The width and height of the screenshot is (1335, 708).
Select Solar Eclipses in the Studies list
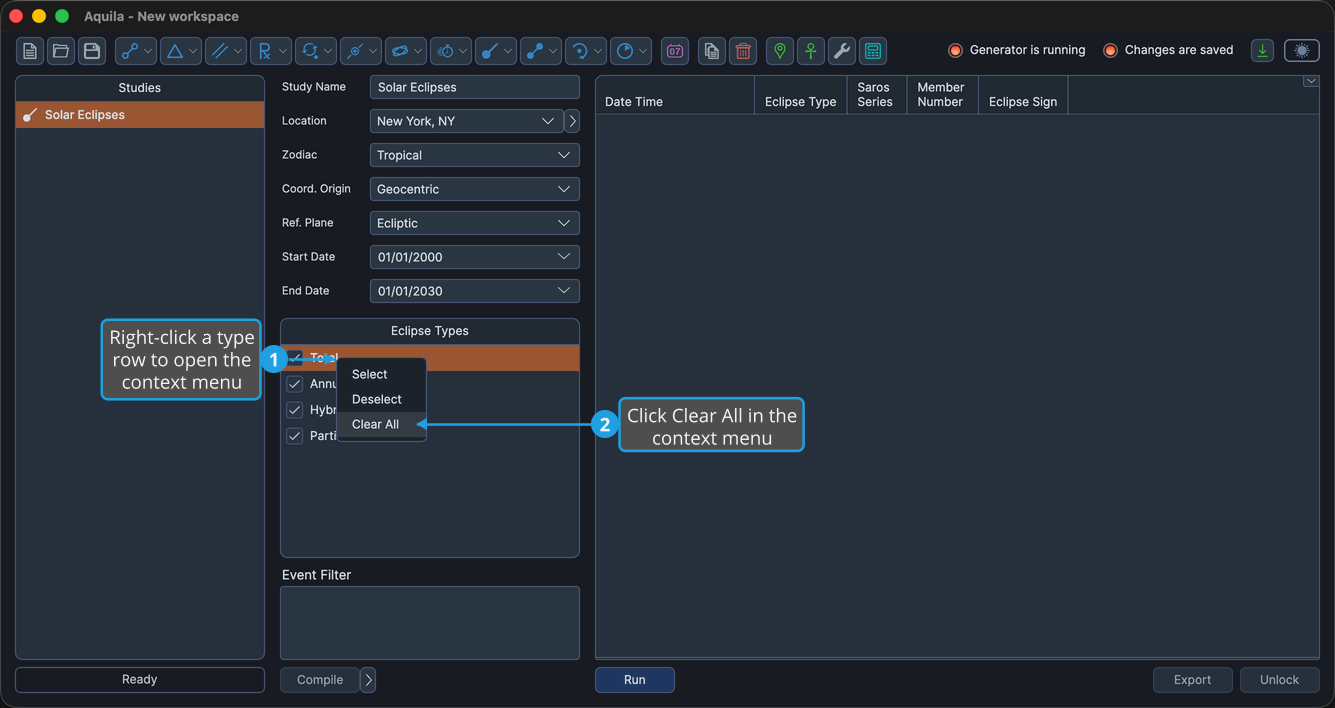point(140,115)
